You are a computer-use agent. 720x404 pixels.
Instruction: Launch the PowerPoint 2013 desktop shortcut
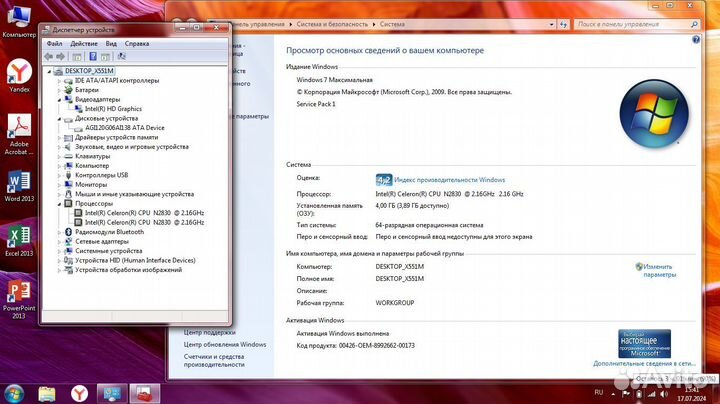point(19,300)
